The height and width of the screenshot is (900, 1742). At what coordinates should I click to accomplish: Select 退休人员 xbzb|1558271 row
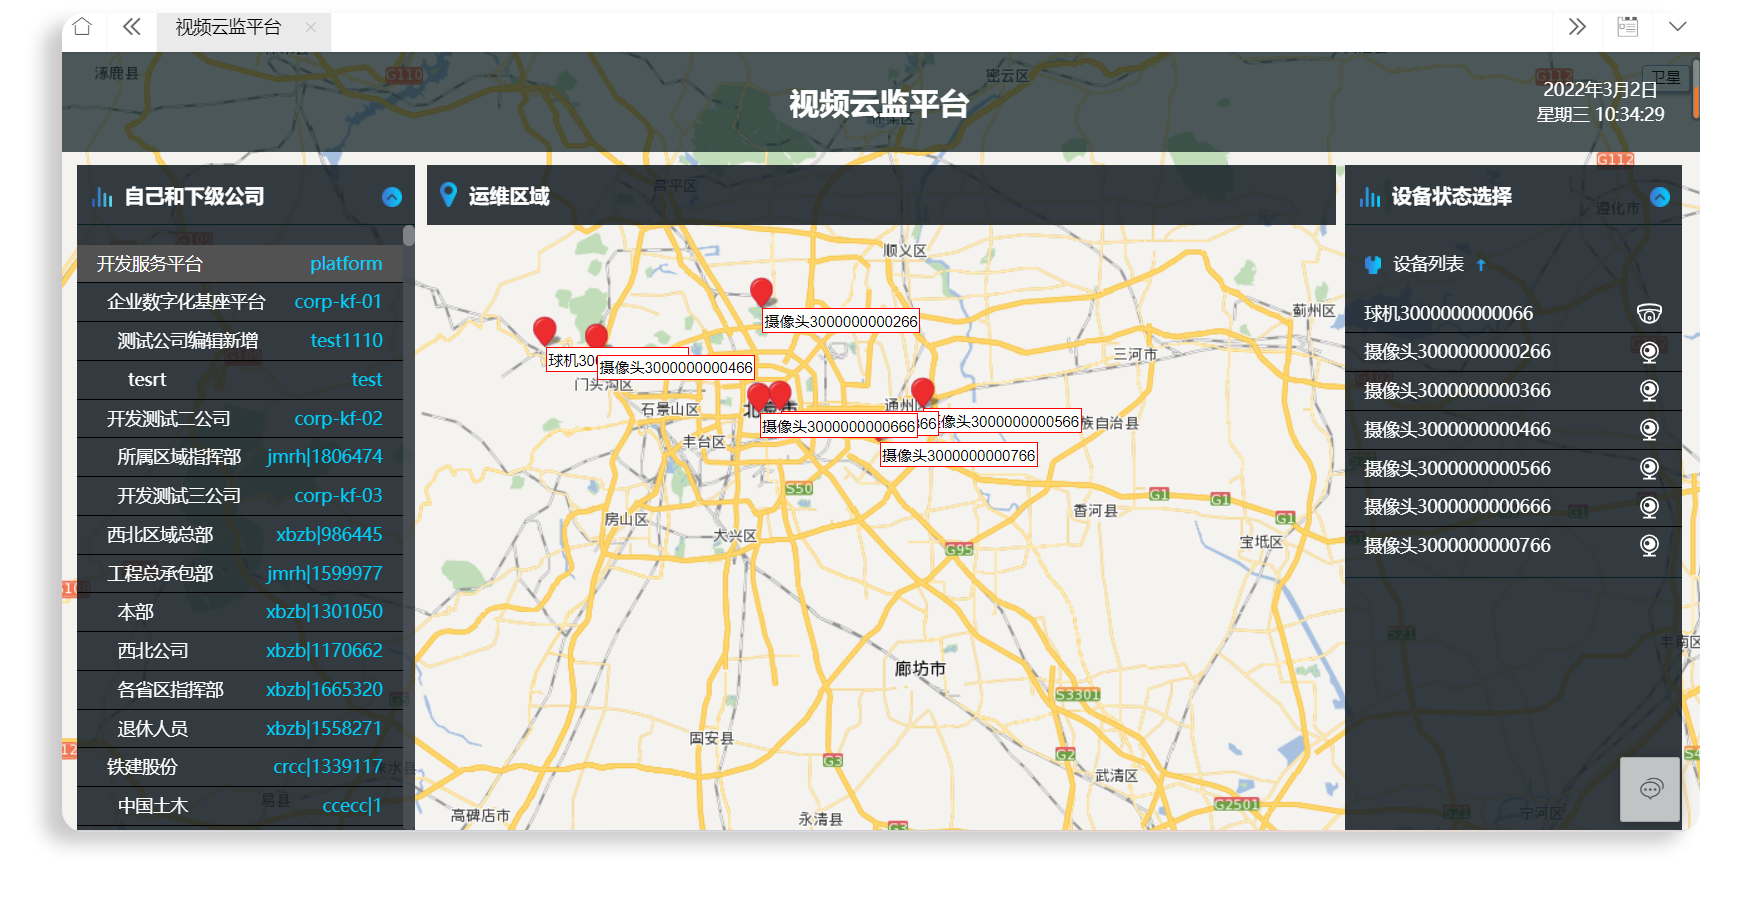click(240, 729)
